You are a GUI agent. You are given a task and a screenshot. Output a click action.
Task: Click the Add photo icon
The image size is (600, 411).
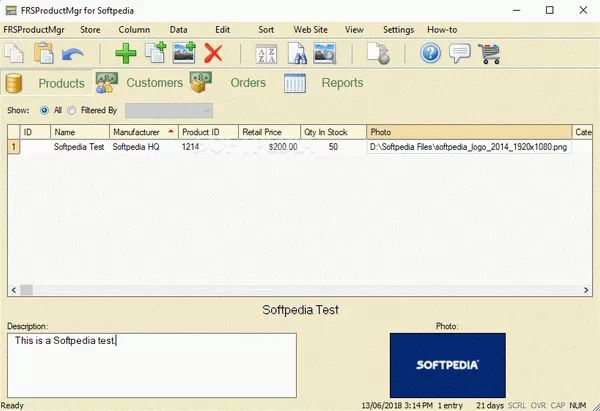point(184,53)
